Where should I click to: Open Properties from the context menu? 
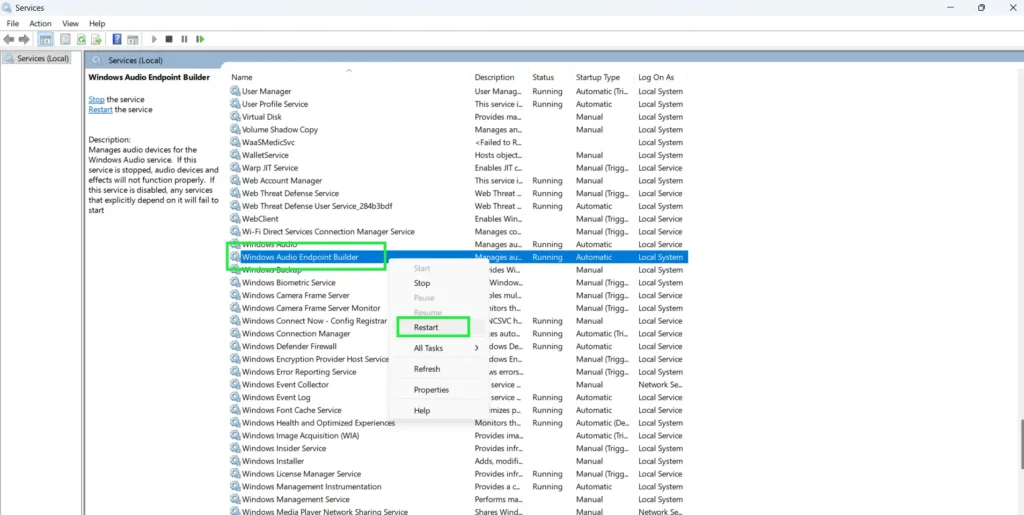pos(432,390)
